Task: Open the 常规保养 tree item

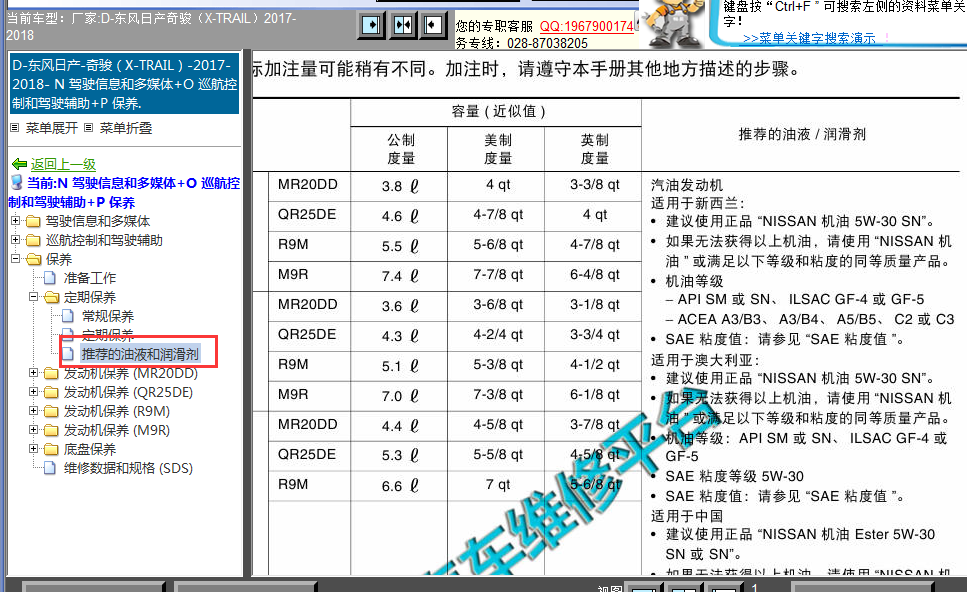Action: pos(108,316)
